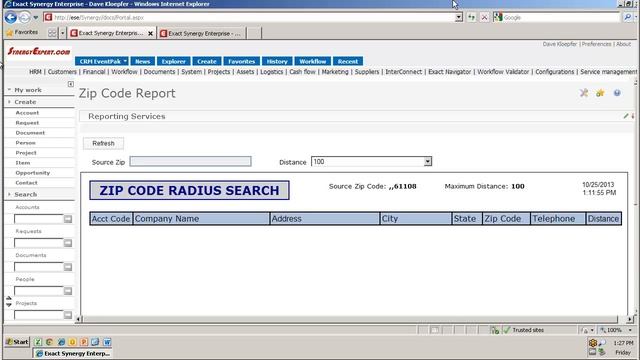Switch to the second Exact Synergy Enterprise tab
The height and width of the screenshot is (360, 640).
click(202, 33)
